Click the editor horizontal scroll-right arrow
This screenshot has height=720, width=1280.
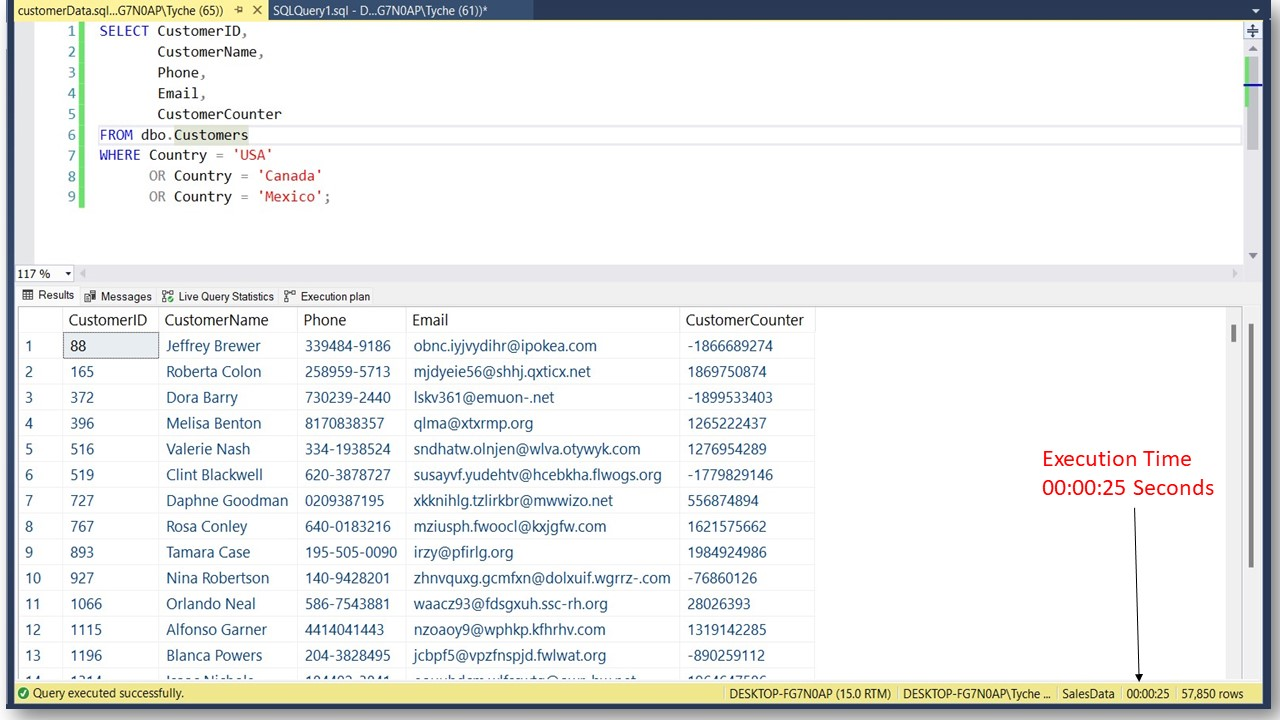pos(1236,274)
